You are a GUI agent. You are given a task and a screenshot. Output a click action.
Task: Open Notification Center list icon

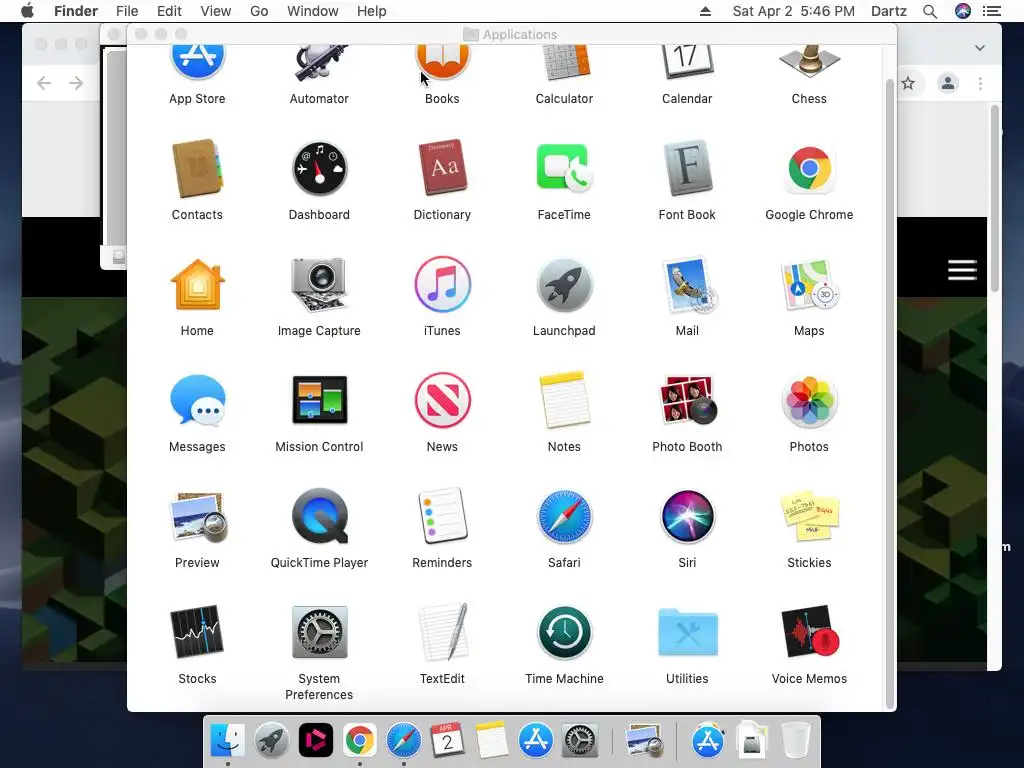pyautogui.click(x=992, y=11)
